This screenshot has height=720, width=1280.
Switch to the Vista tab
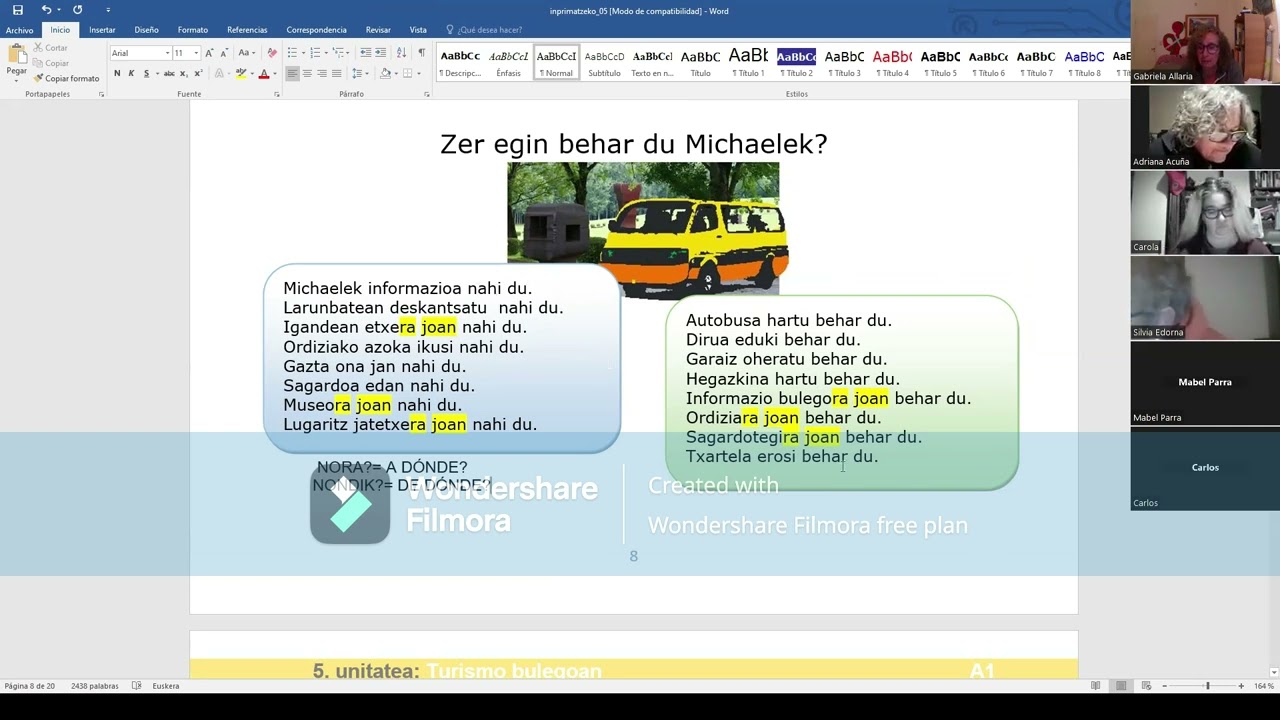pos(418,30)
